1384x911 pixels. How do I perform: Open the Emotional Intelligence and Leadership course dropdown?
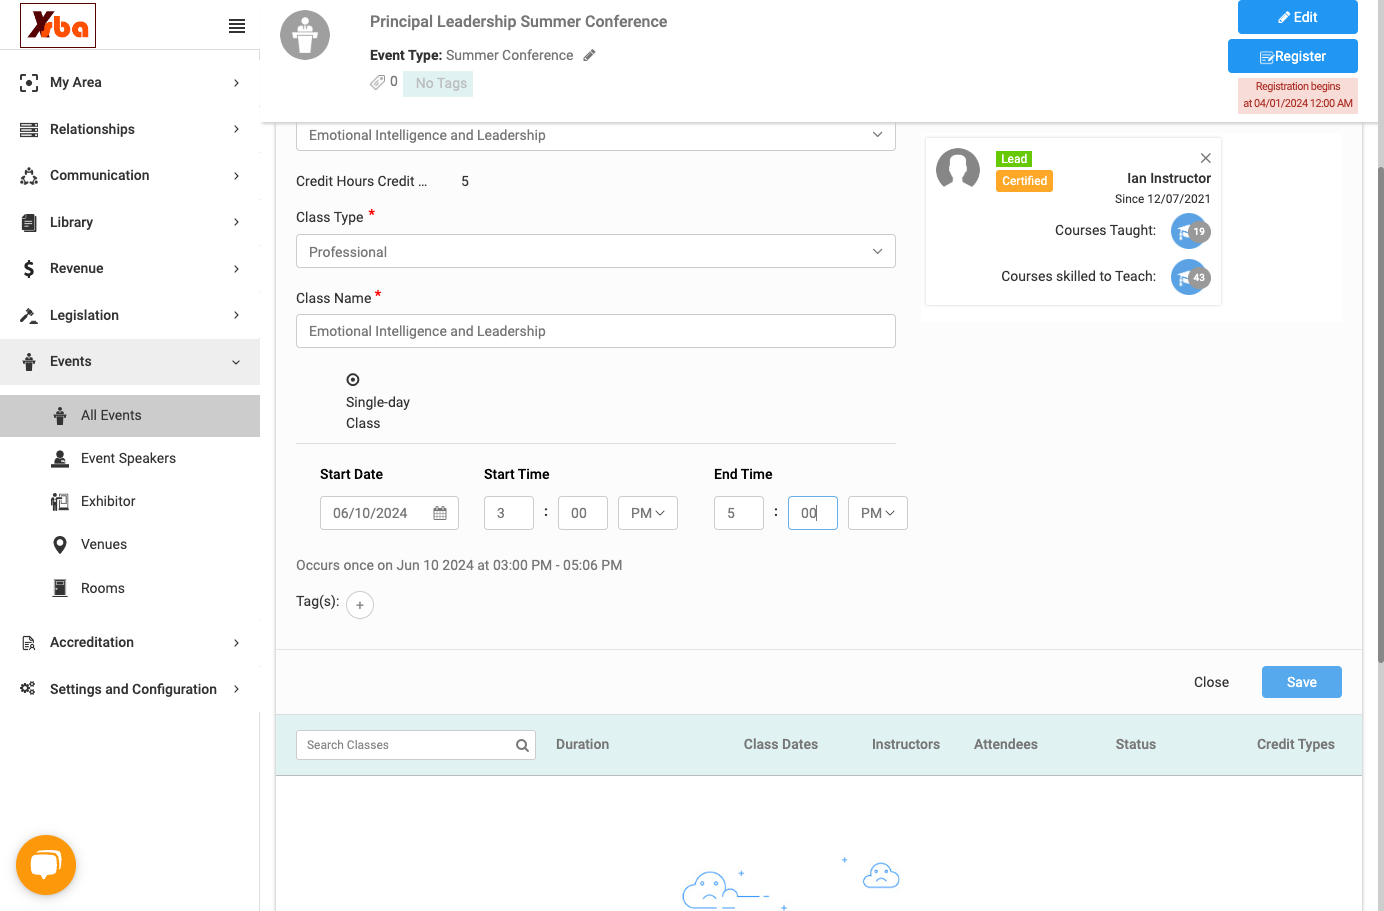pyautogui.click(x=596, y=135)
